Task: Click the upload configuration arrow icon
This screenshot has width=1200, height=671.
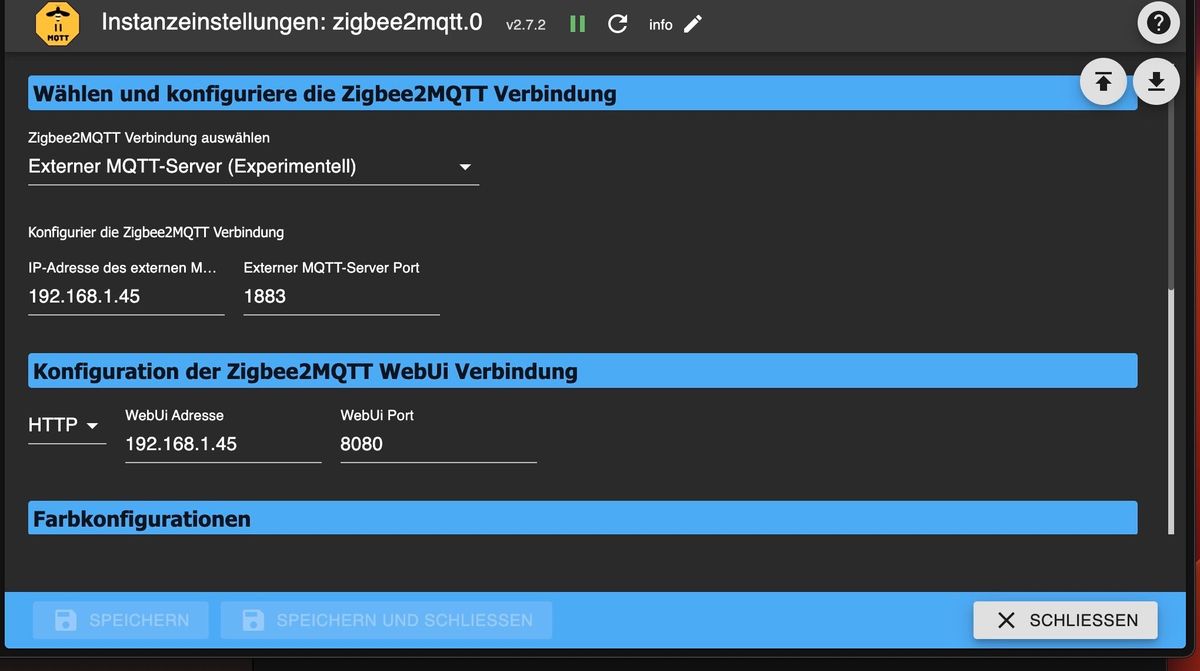Action: pyautogui.click(x=1103, y=82)
